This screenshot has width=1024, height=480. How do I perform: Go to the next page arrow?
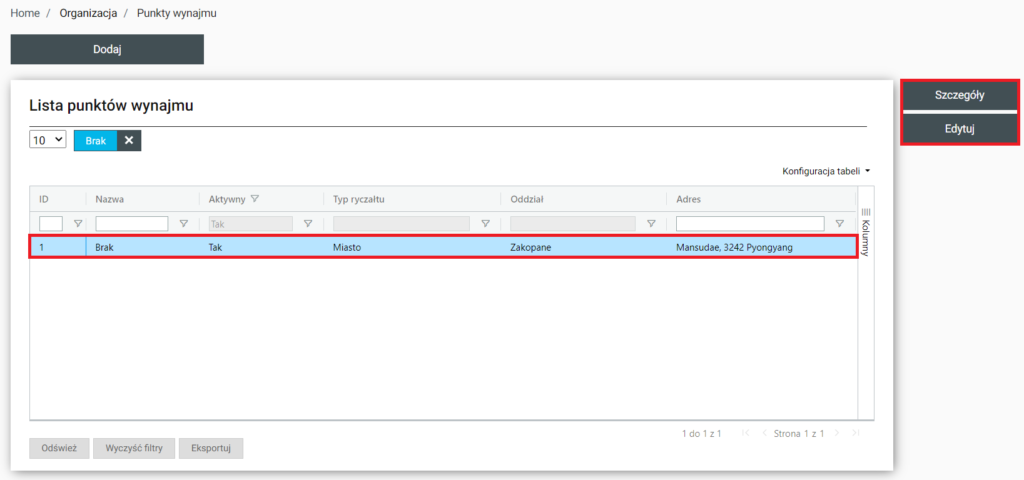(837, 433)
